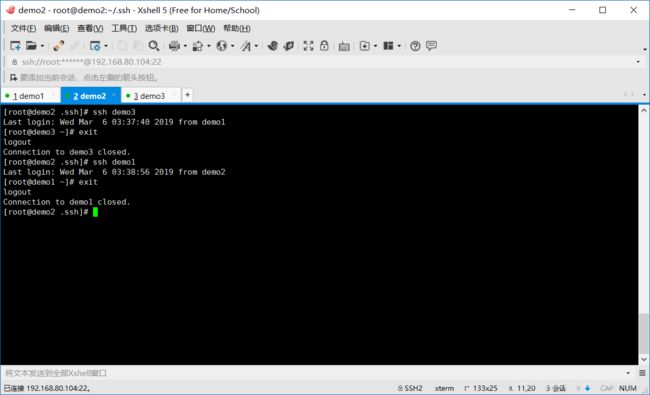This screenshot has height=395, width=650.
Task: Open the 选项卡(B) menu
Action: pos(161,28)
